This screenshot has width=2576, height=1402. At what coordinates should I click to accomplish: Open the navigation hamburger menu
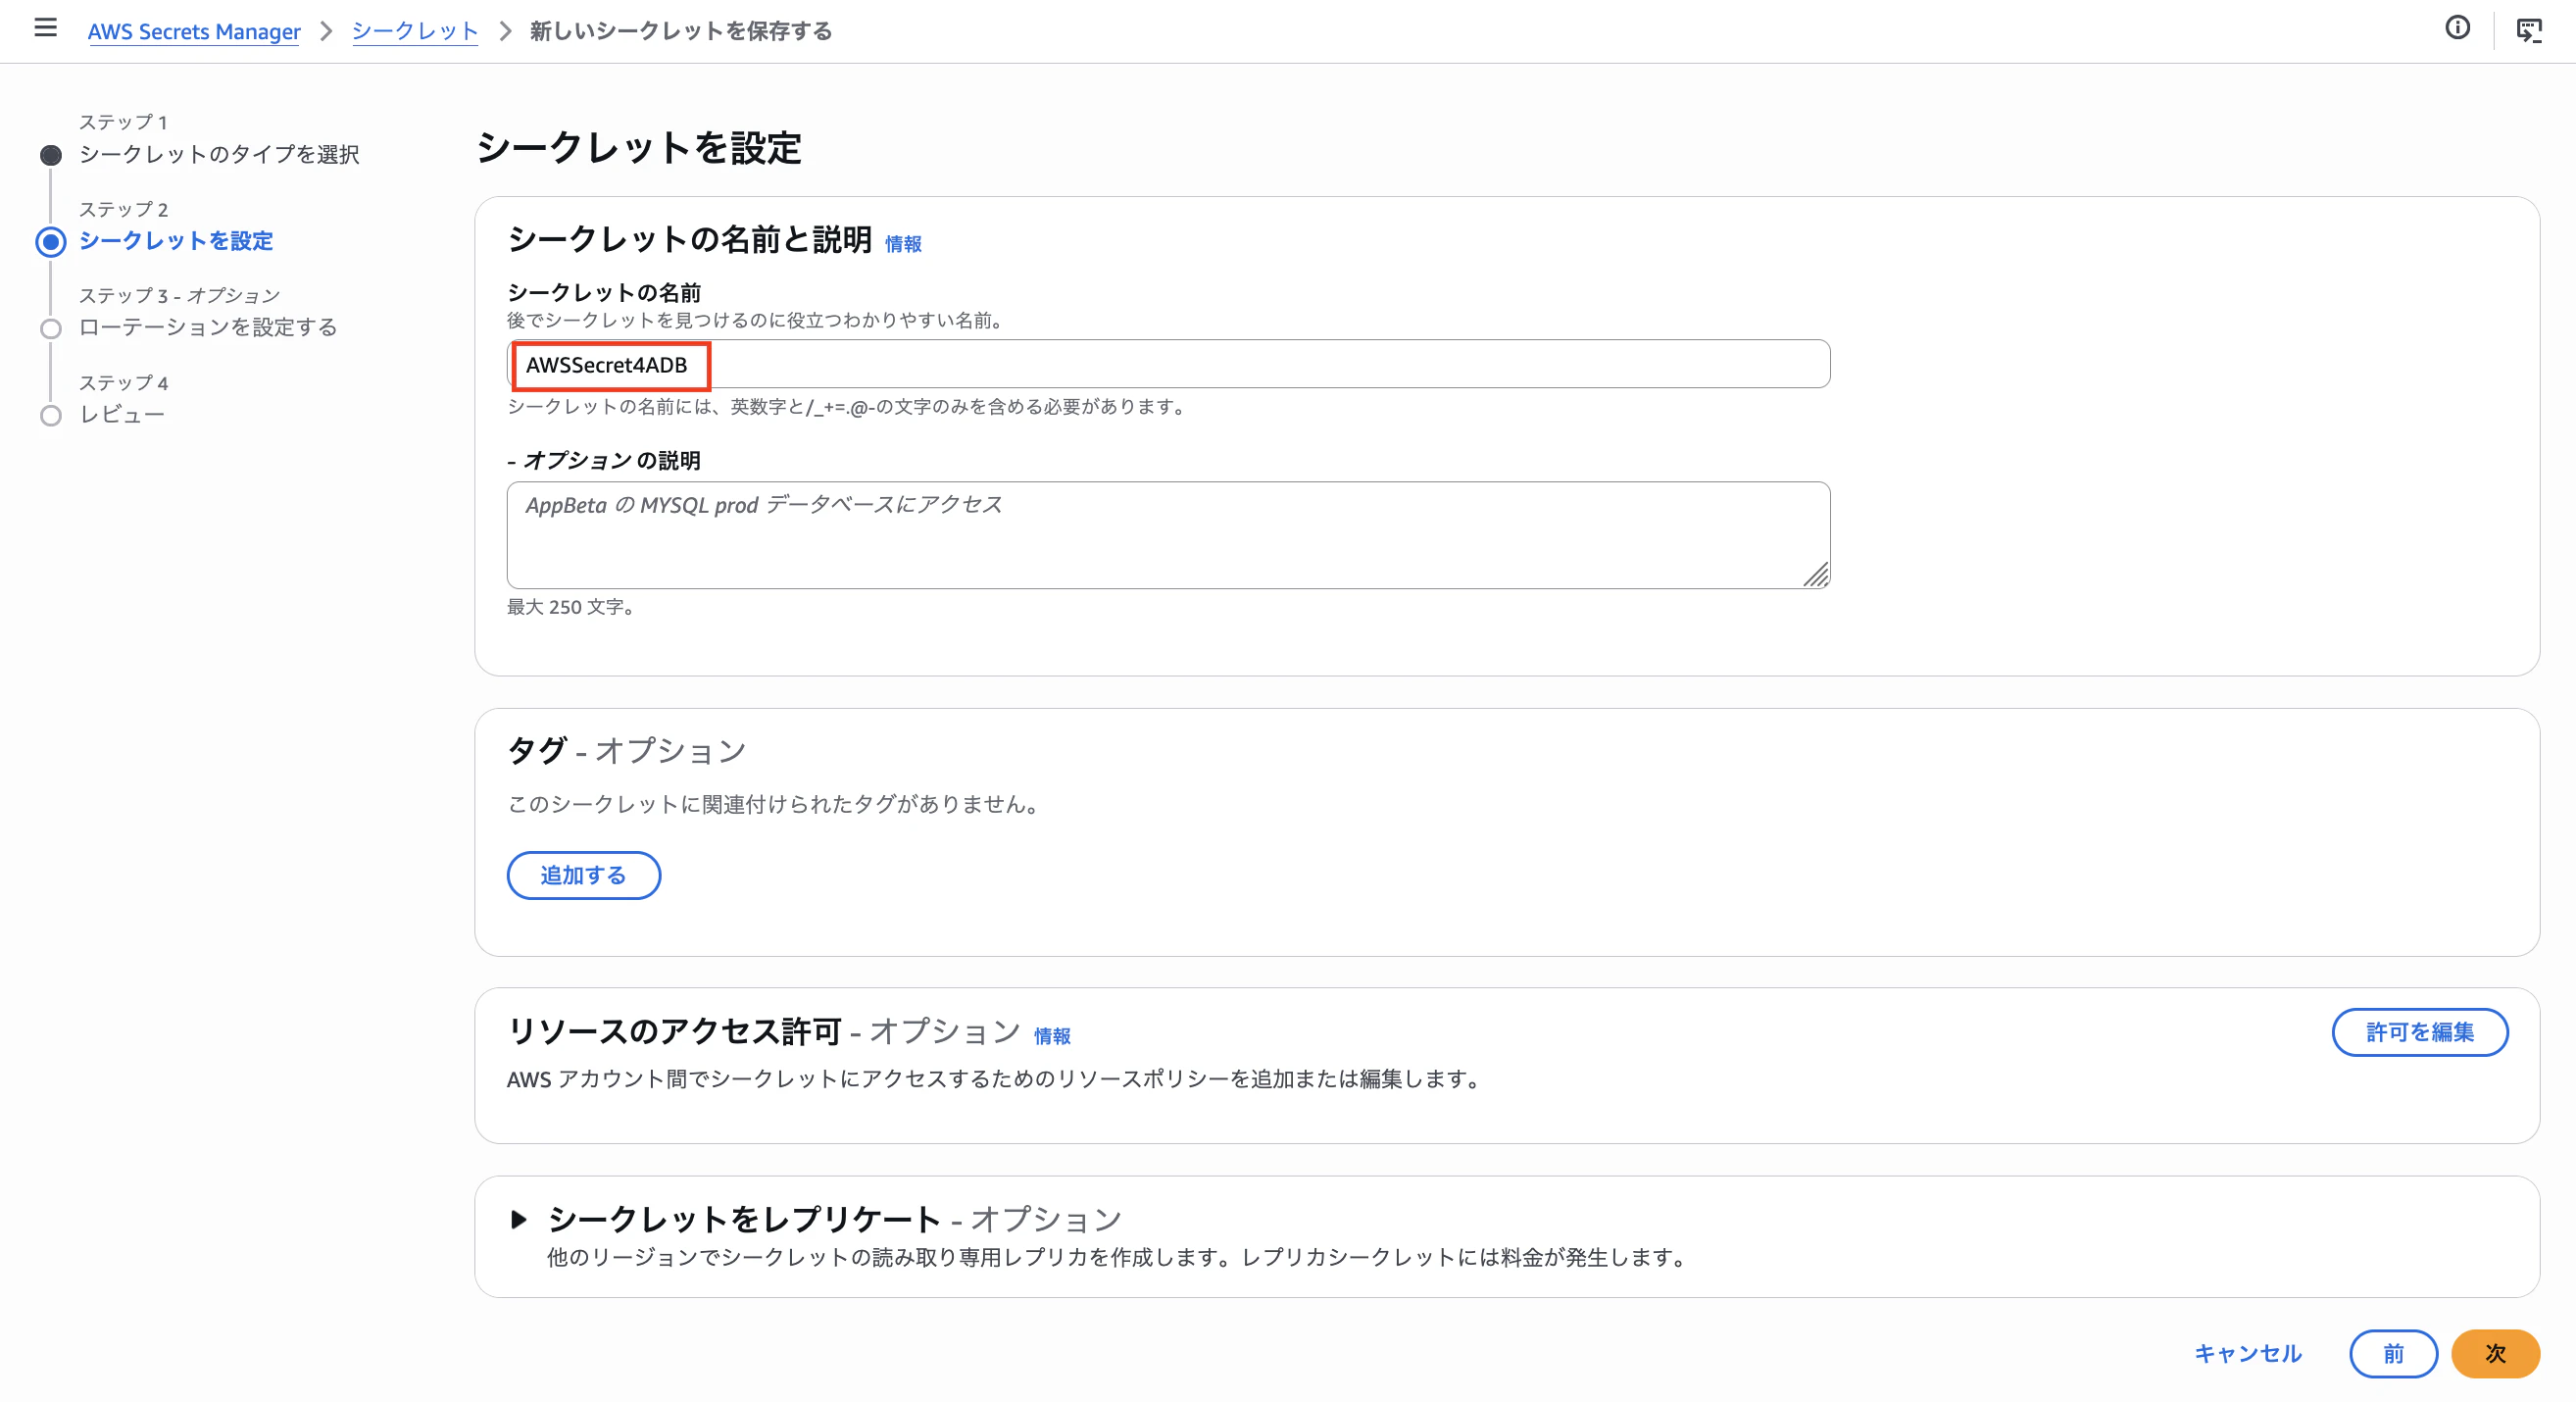click(x=45, y=29)
